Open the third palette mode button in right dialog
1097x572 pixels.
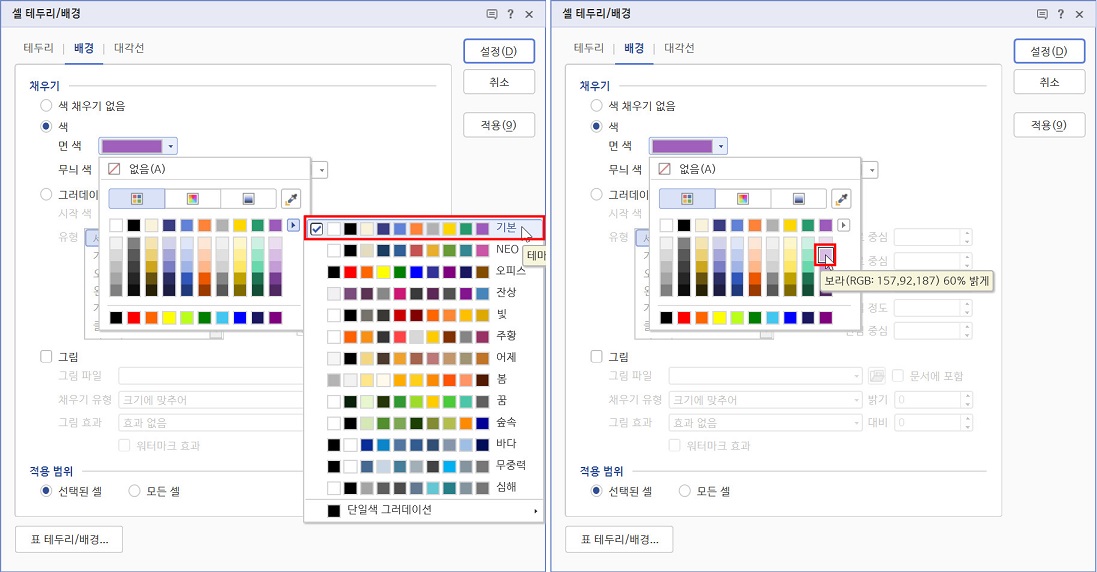tap(799, 199)
